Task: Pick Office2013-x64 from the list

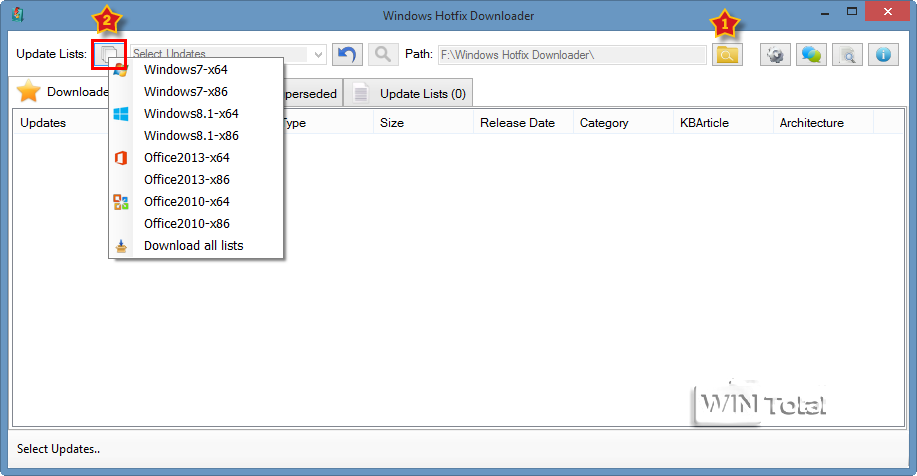Action: click(196, 158)
